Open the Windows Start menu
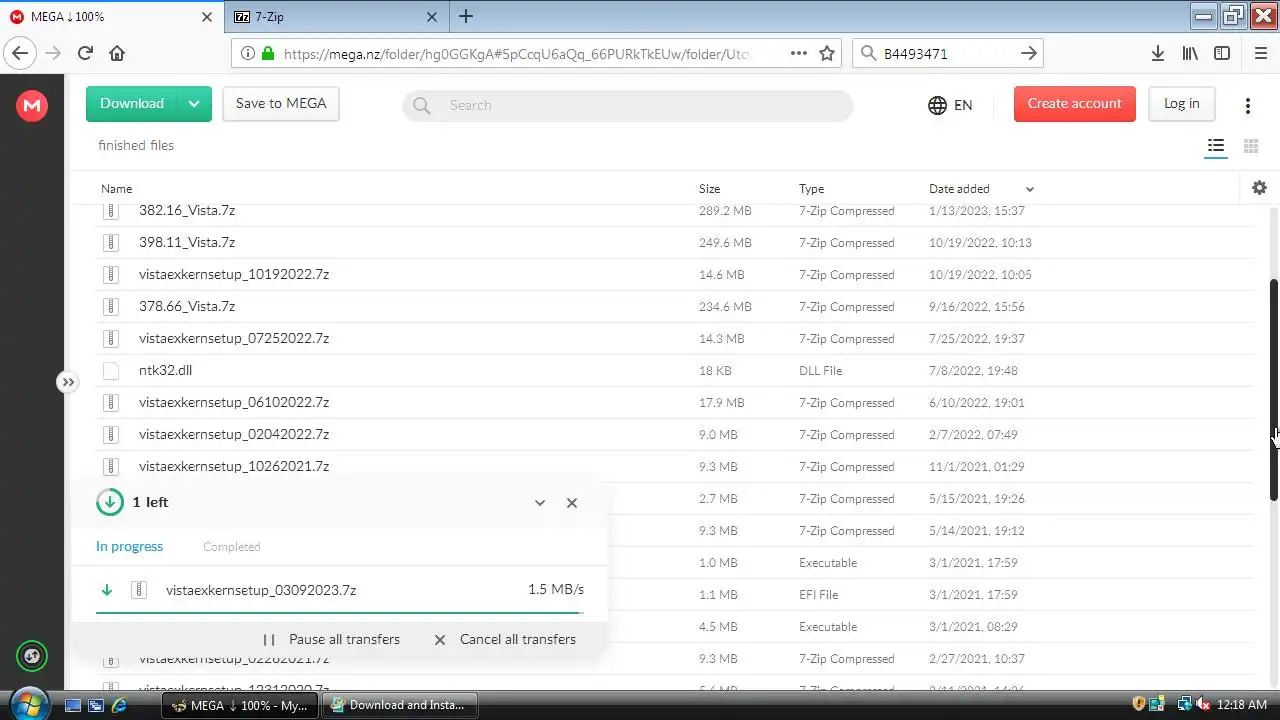This screenshot has width=1280, height=720. click(x=28, y=703)
